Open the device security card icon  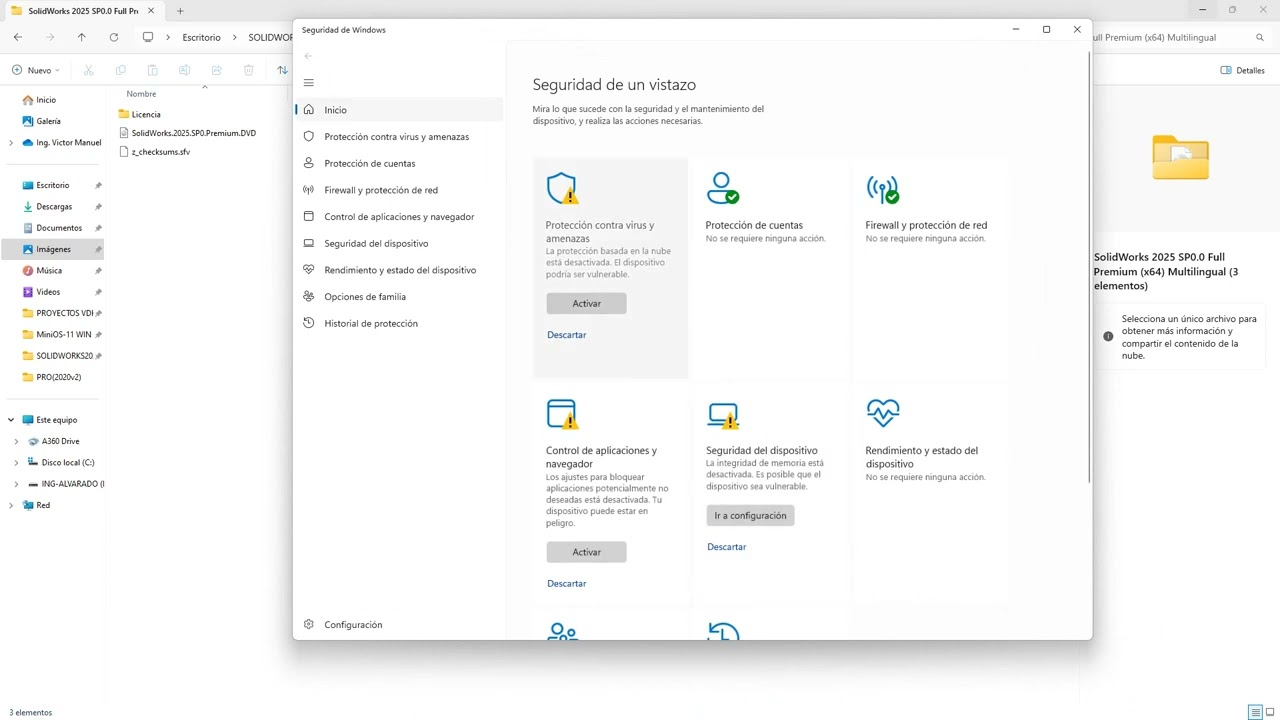(x=722, y=414)
